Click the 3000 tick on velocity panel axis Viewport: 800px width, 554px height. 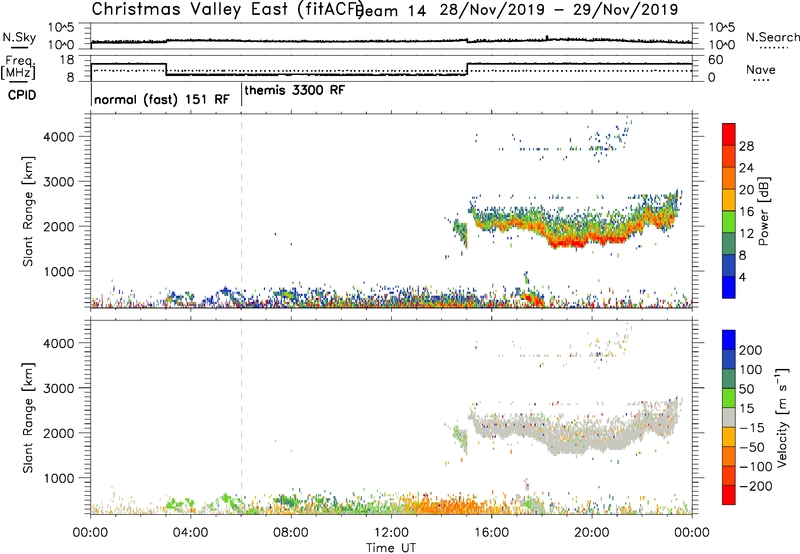point(59,389)
